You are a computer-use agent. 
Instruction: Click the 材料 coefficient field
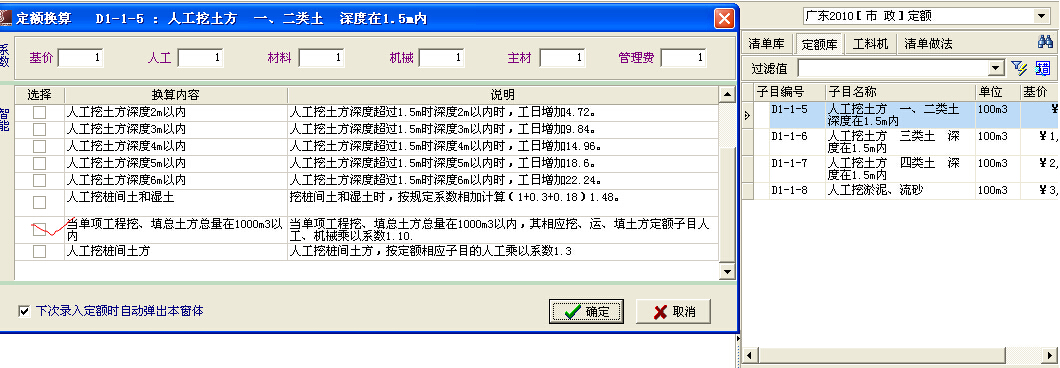point(321,58)
